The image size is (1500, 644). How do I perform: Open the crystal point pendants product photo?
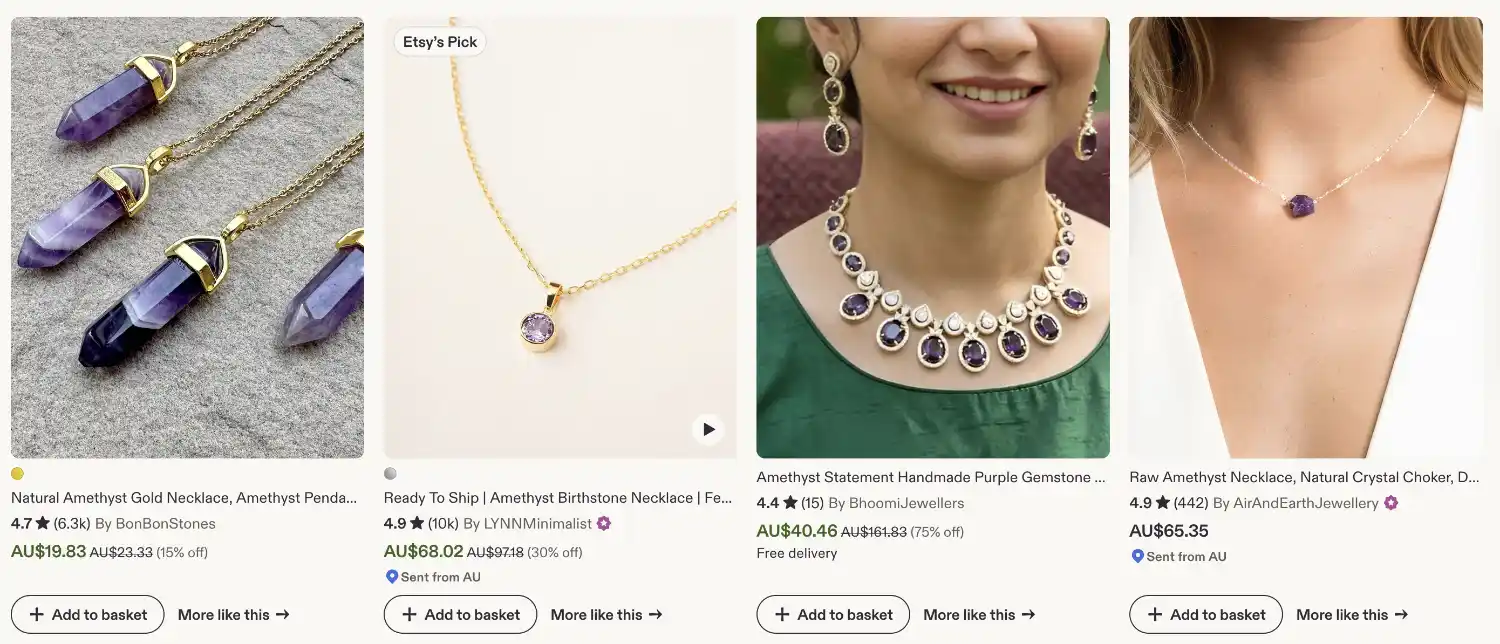(x=187, y=238)
